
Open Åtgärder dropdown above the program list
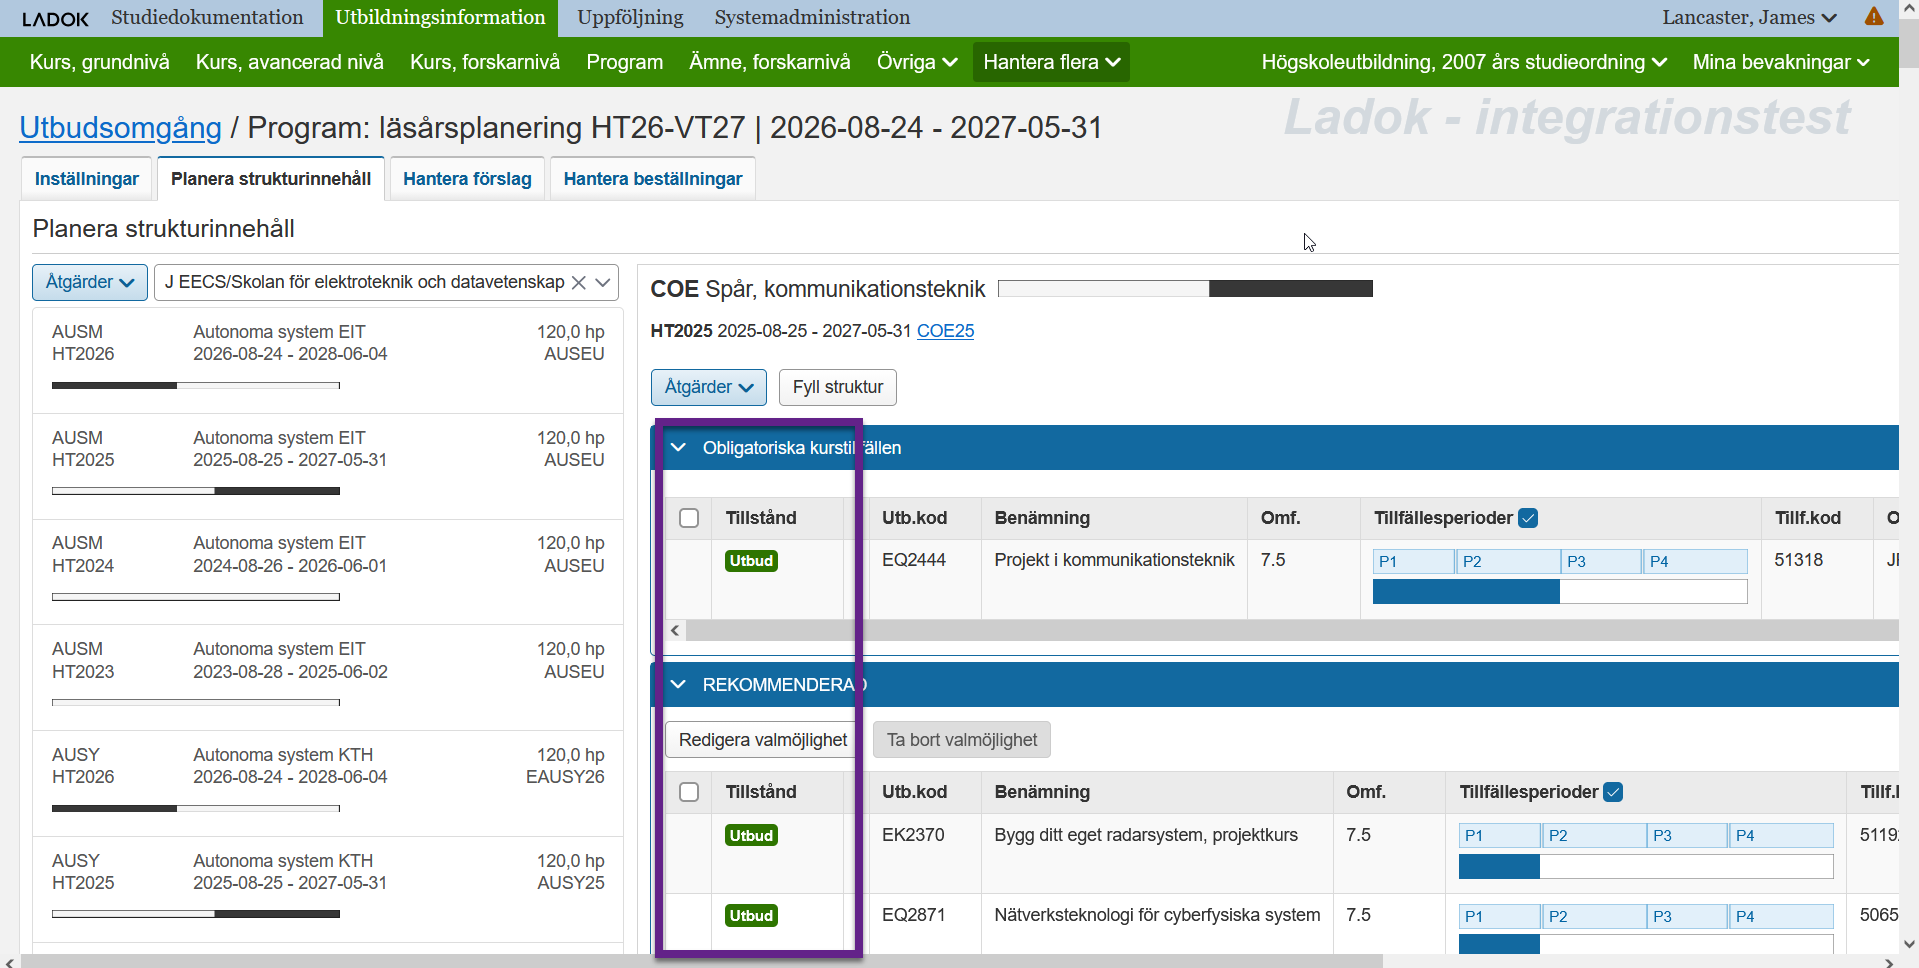(x=90, y=283)
